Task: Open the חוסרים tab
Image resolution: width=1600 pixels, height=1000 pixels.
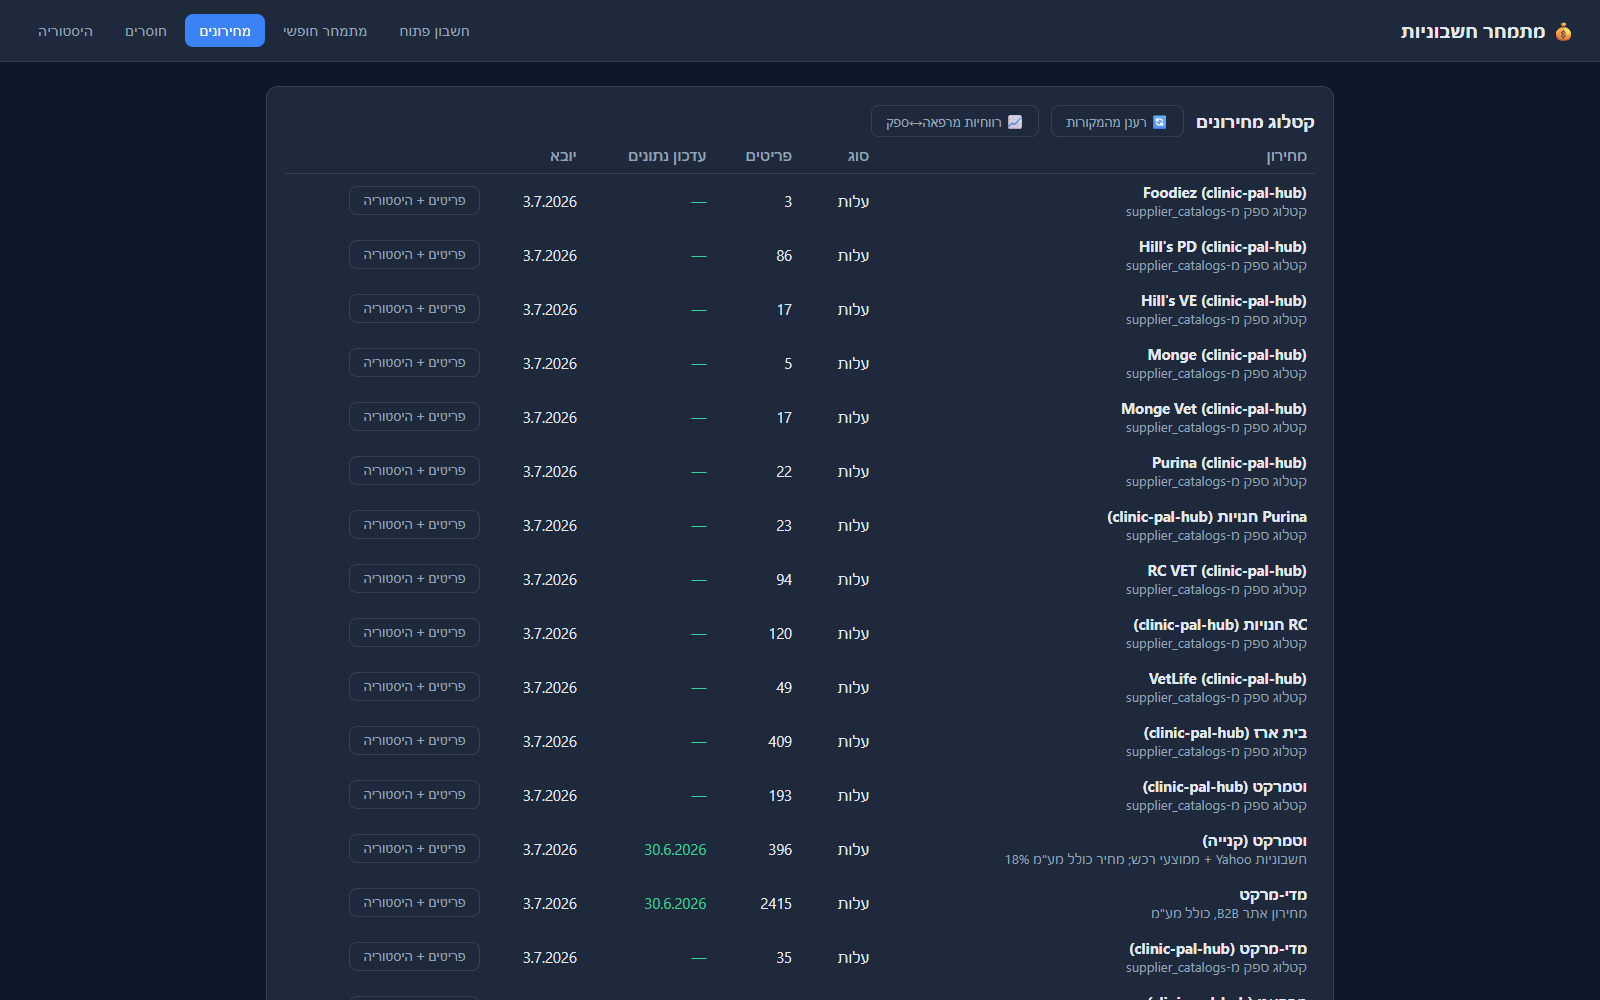Action: (146, 31)
